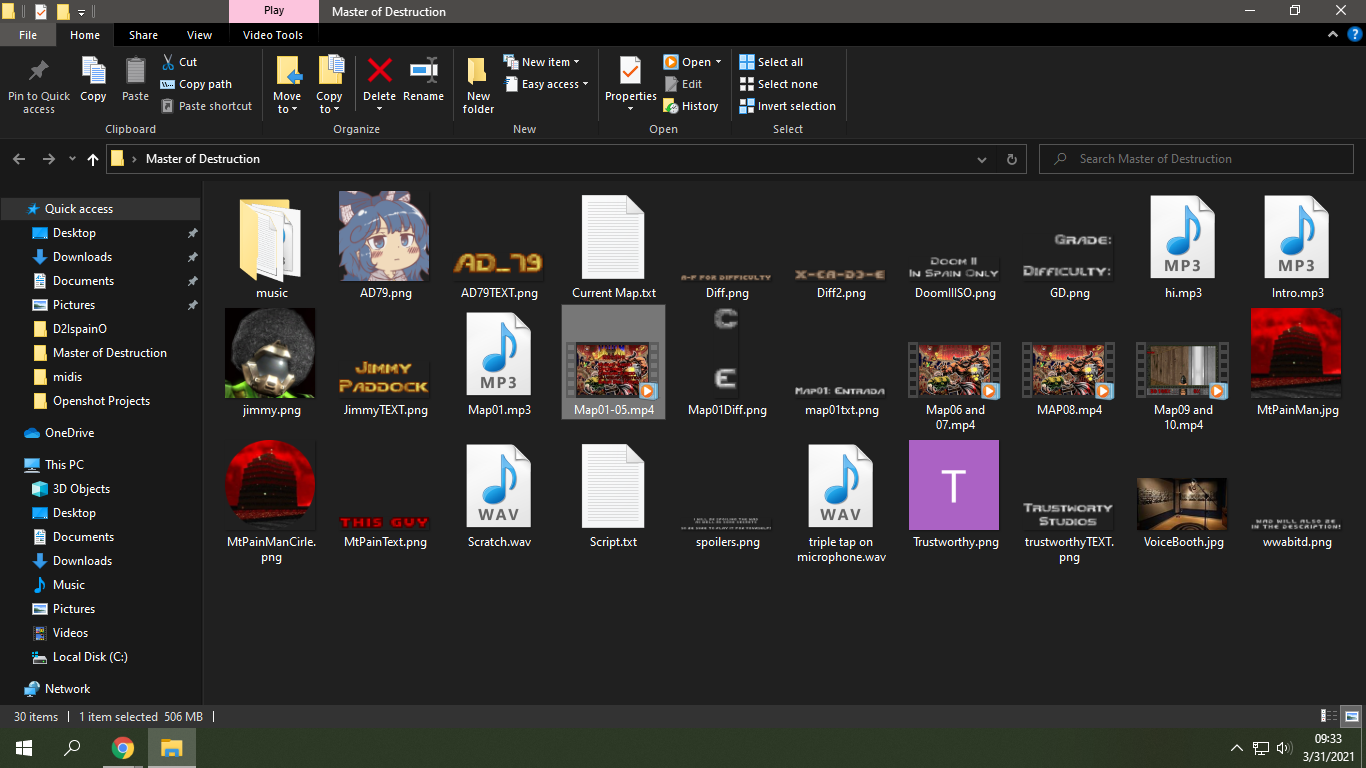Image resolution: width=1366 pixels, height=768 pixels.
Task: Go back with the Back arrow
Action: tap(18, 159)
